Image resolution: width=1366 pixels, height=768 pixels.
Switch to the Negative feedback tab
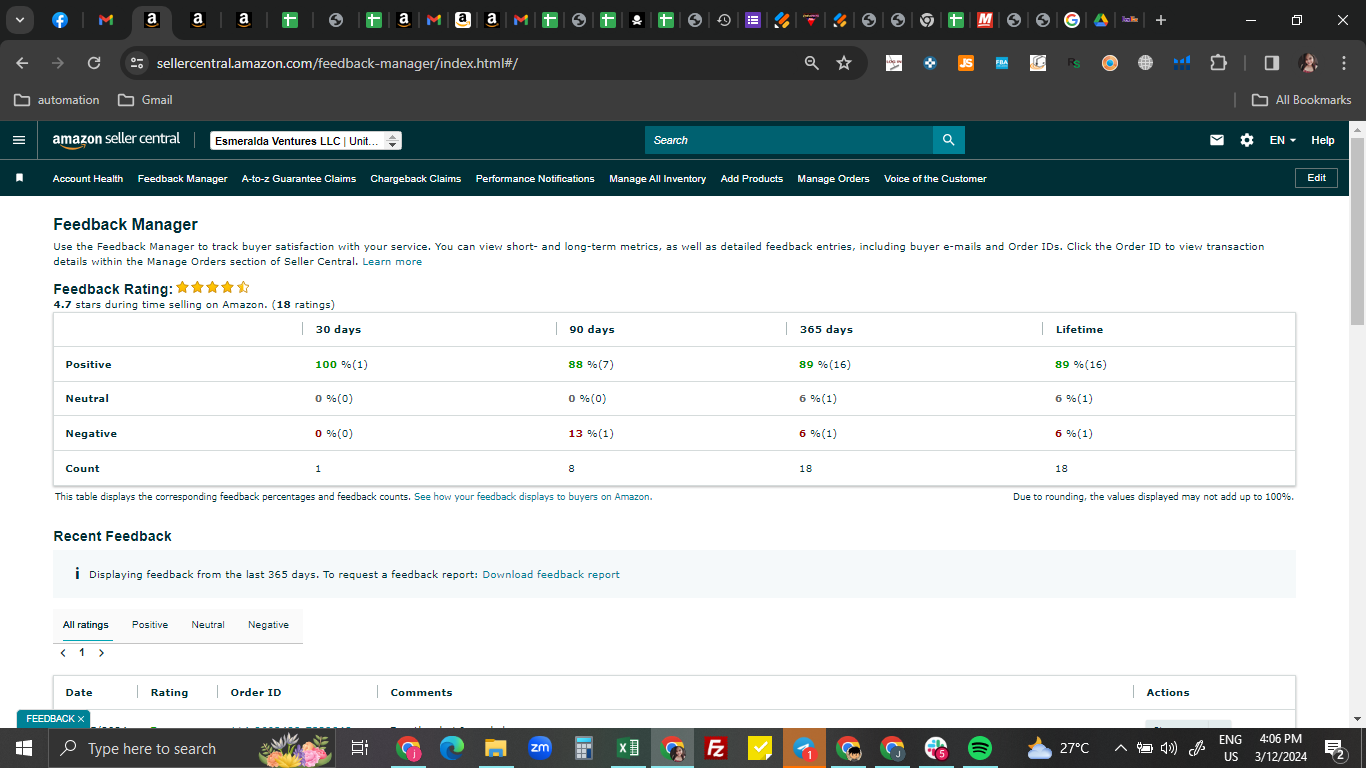pyautogui.click(x=268, y=625)
